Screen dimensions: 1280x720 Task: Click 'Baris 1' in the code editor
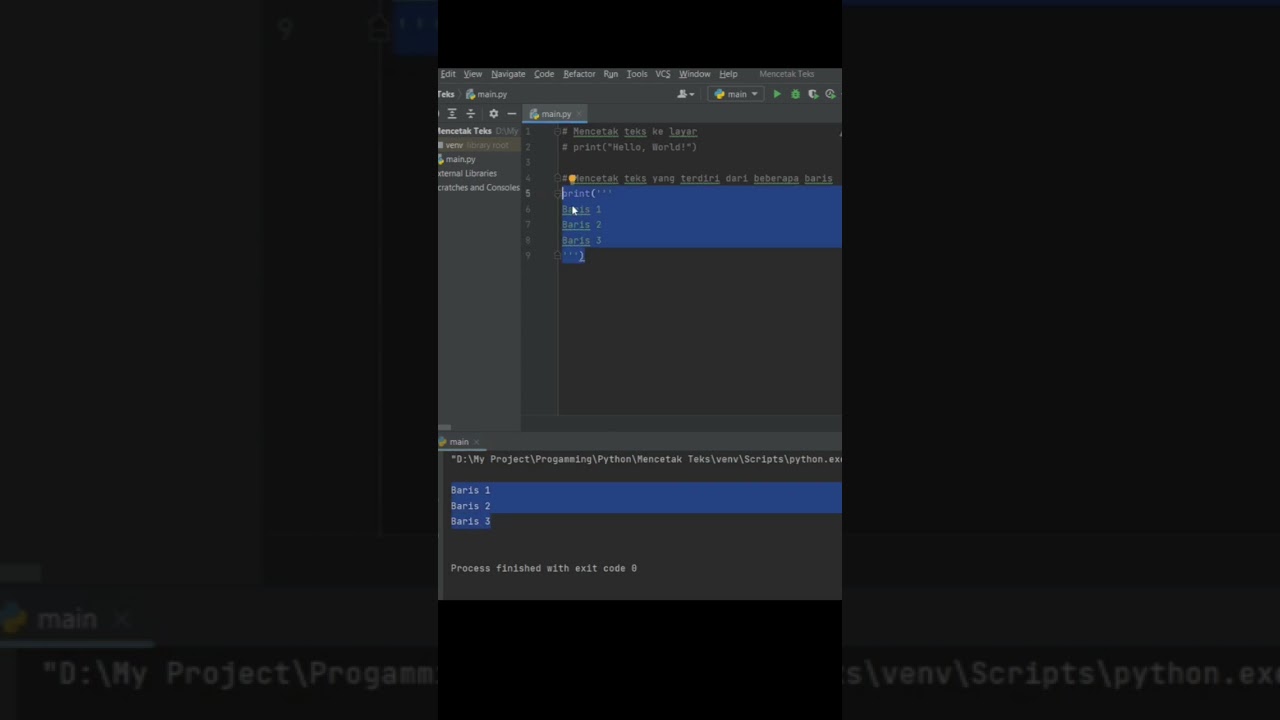pyautogui.click(x=581, y=210)
